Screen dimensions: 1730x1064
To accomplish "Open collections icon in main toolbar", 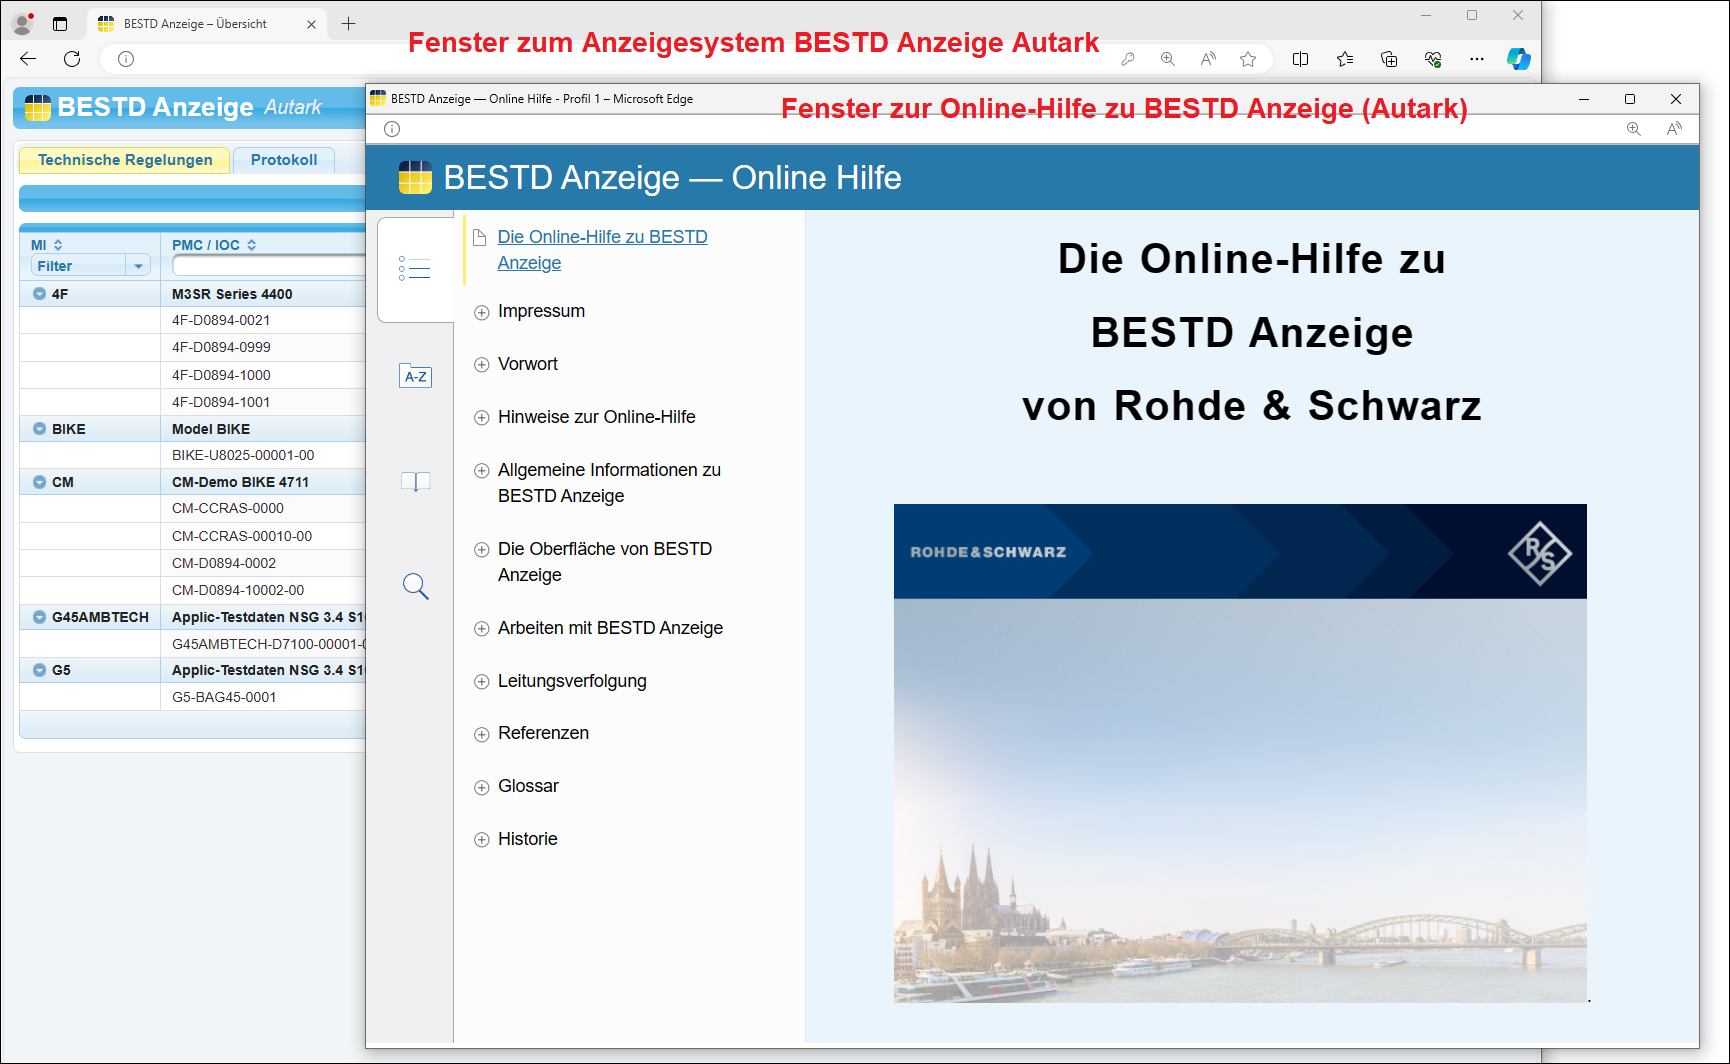I will click(1389, 59).
